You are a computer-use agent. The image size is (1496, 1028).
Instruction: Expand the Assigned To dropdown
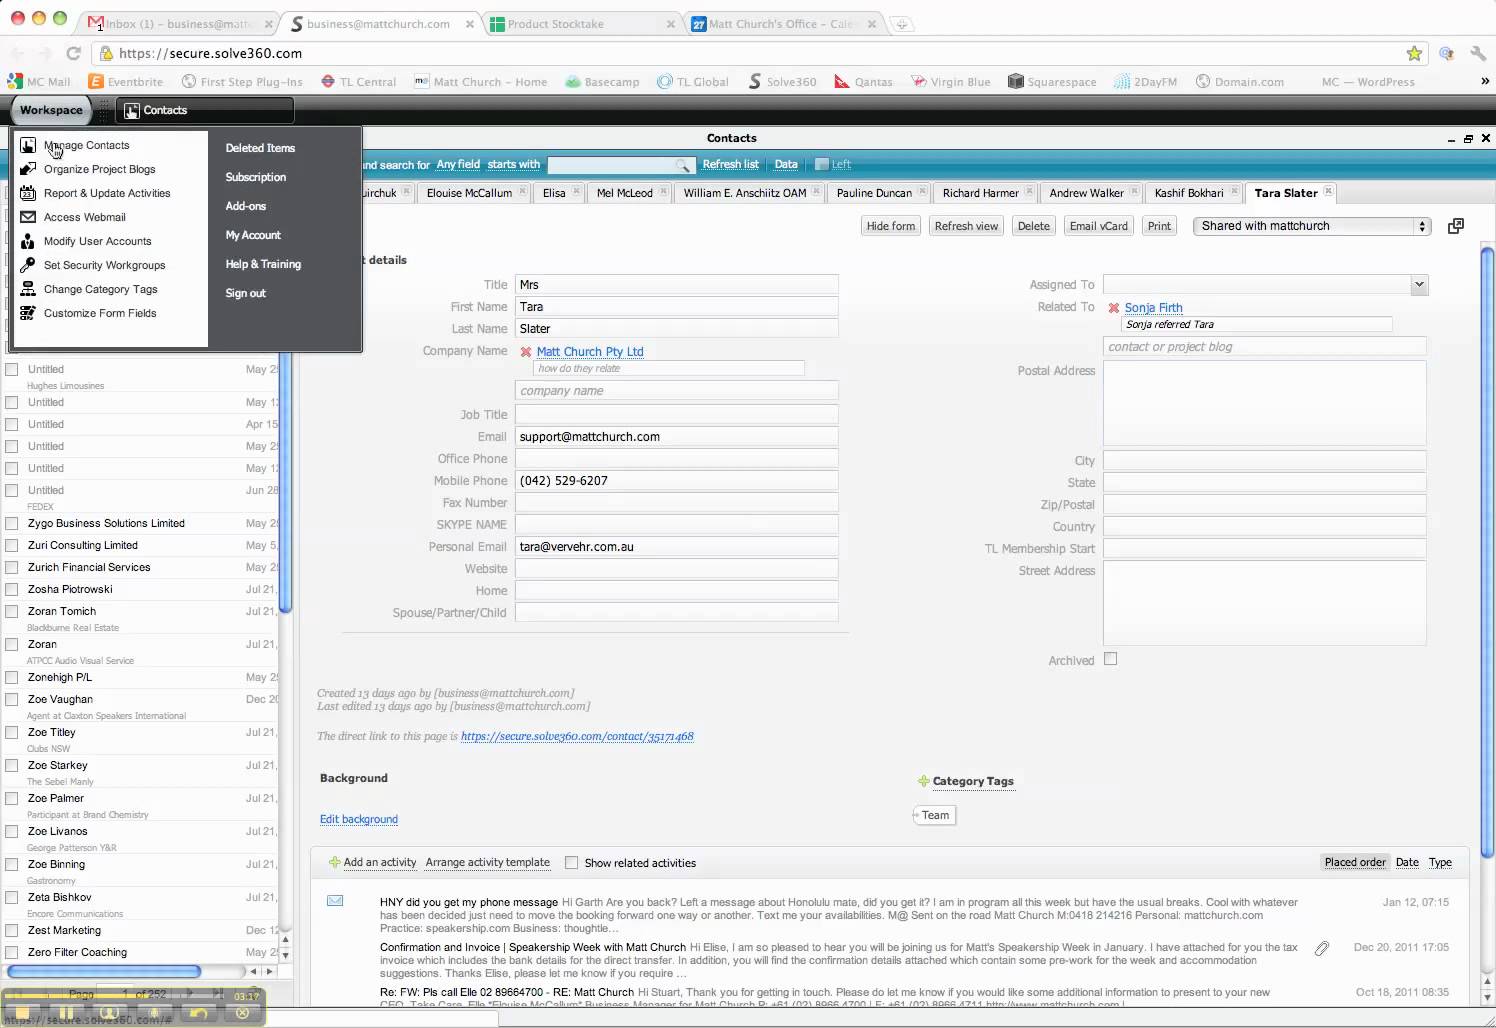[1418, 285]
